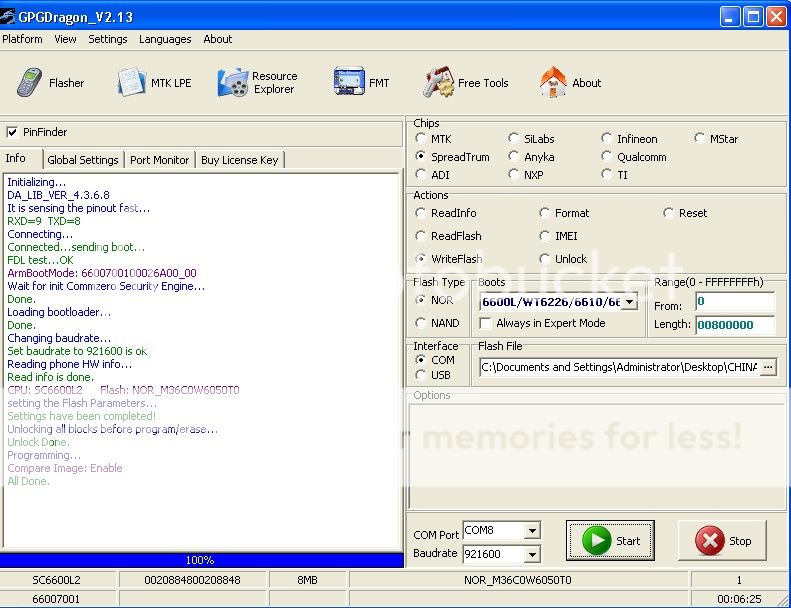Click the Stop button label

coord(740,541)
